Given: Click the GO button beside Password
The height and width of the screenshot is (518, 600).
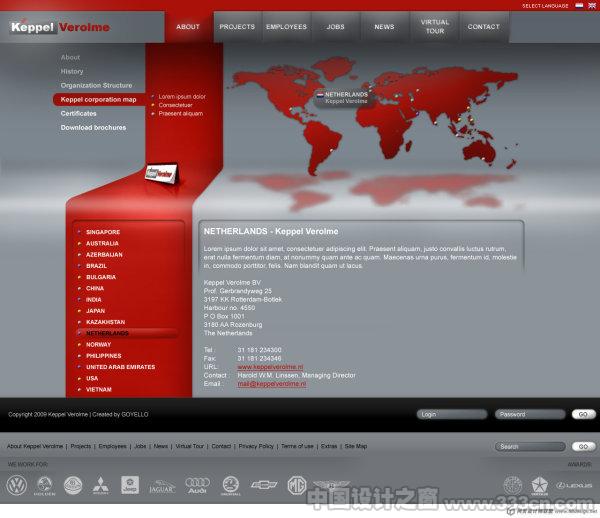Looking at the screenshot, I should pyautogui.click(x=583, y=414).
